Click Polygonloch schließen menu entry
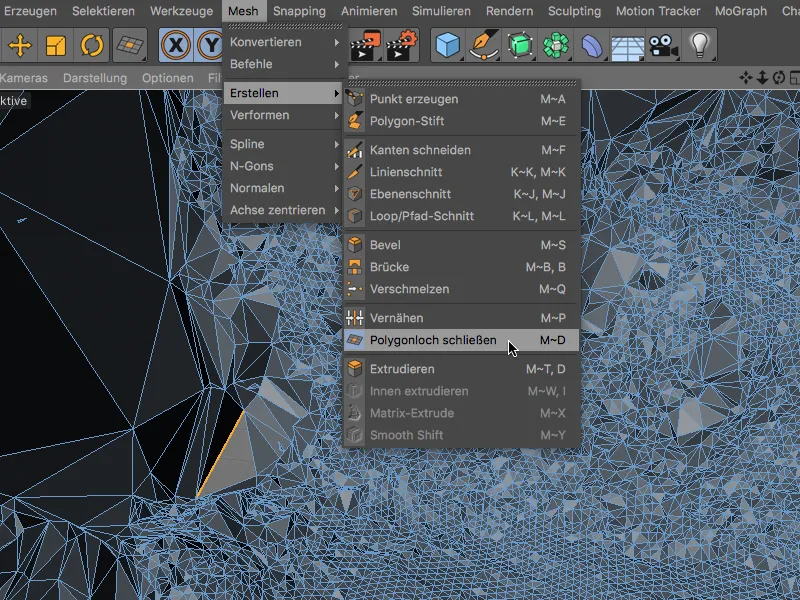Viewport: 800px width, 600px height. (x=462, y=340)
